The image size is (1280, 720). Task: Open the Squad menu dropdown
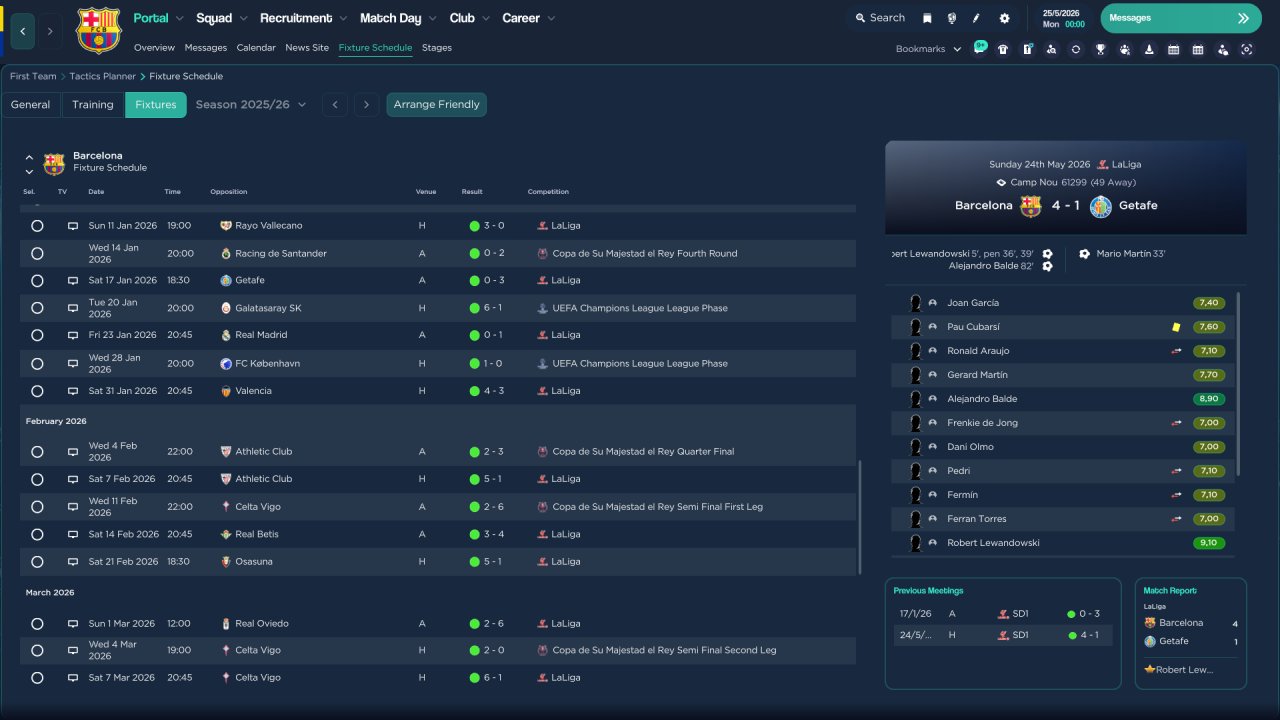point(221,18)
